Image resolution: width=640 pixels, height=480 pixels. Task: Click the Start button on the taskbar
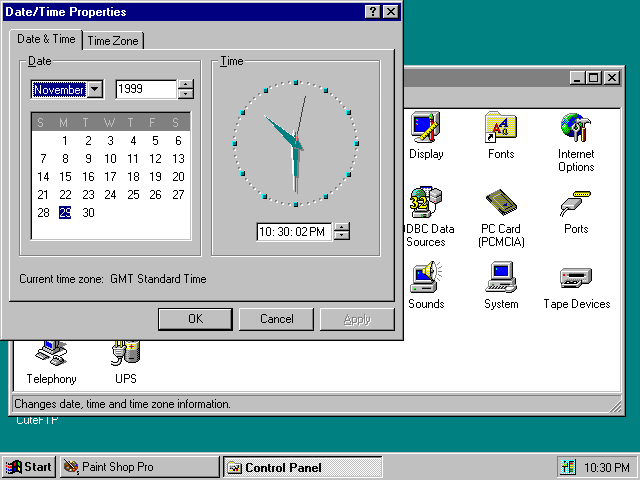coord(29,467)
